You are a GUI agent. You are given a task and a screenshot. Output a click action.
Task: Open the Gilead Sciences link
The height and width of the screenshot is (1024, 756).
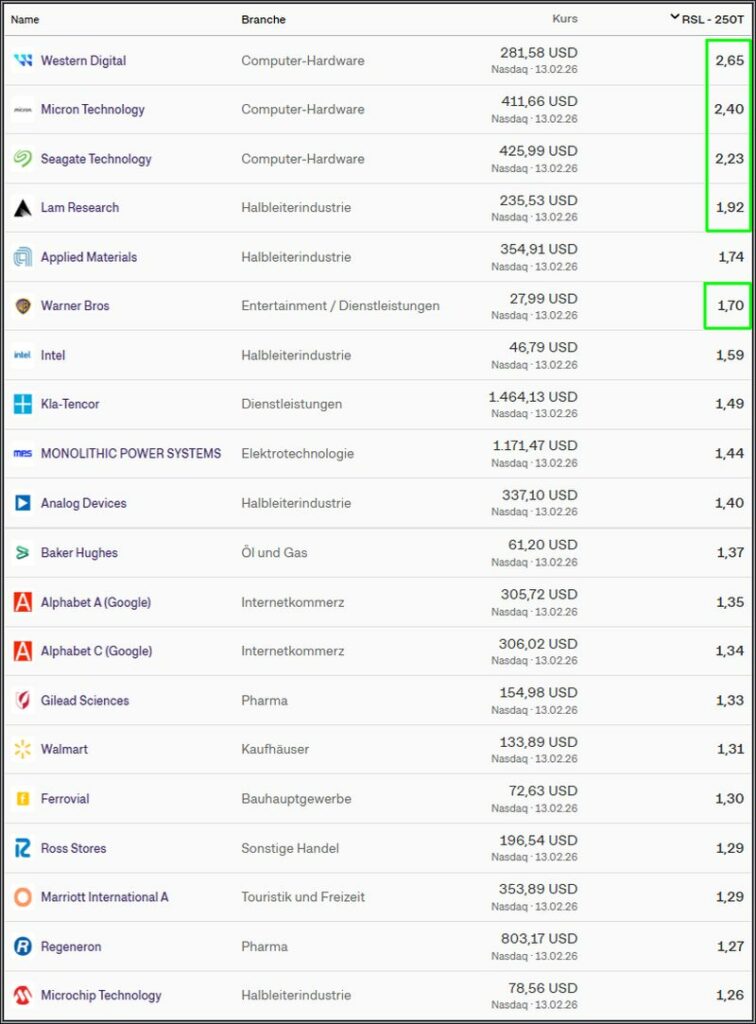coord(85,701)
